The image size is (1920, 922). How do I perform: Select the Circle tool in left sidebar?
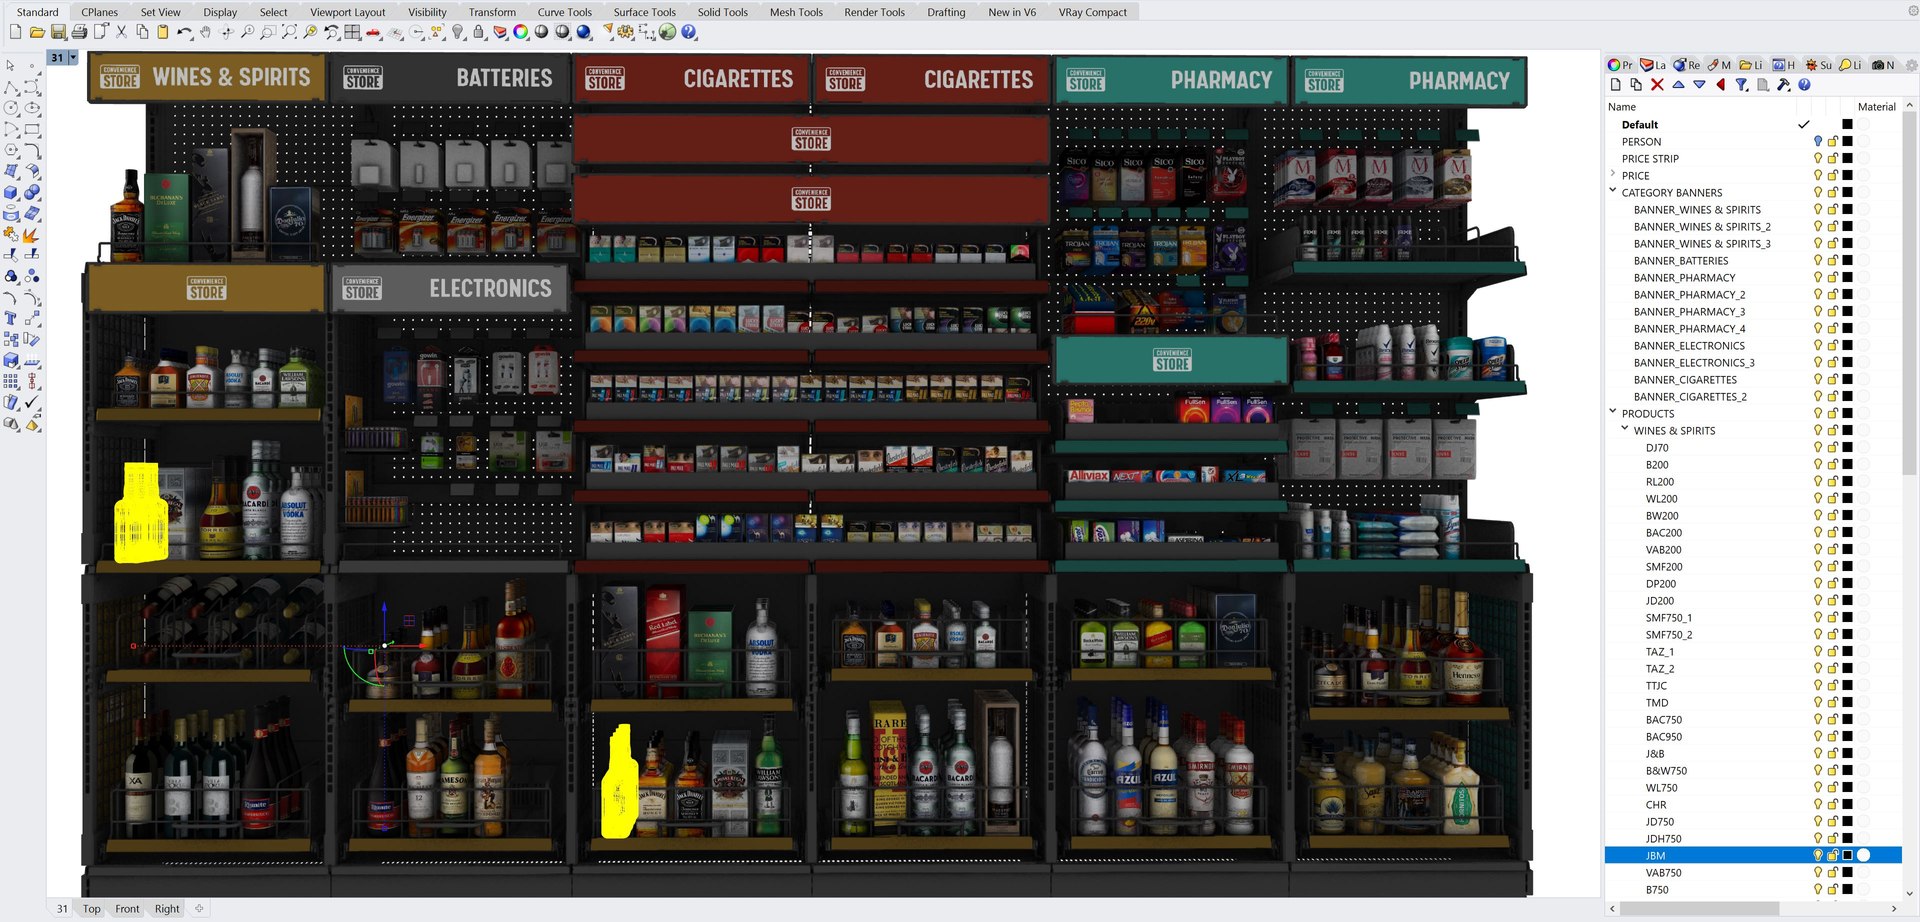[x=11, y=108]
